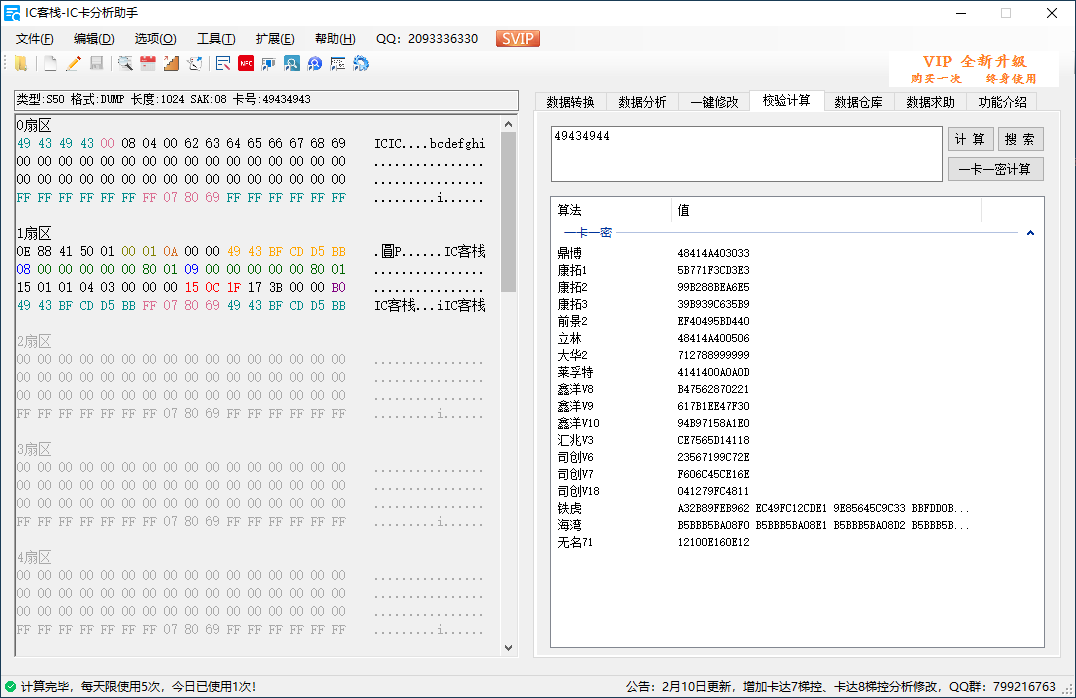The height and width of the screenshot is (698, 1076).
Task: Click the teal square magnifier shortcut icon
Action: [292, 64]
